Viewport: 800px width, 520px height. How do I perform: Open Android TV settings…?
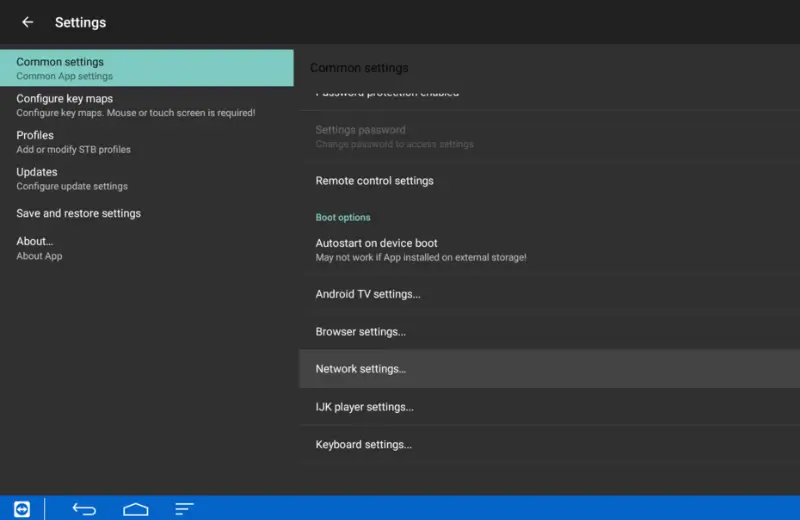click(548, 294)
